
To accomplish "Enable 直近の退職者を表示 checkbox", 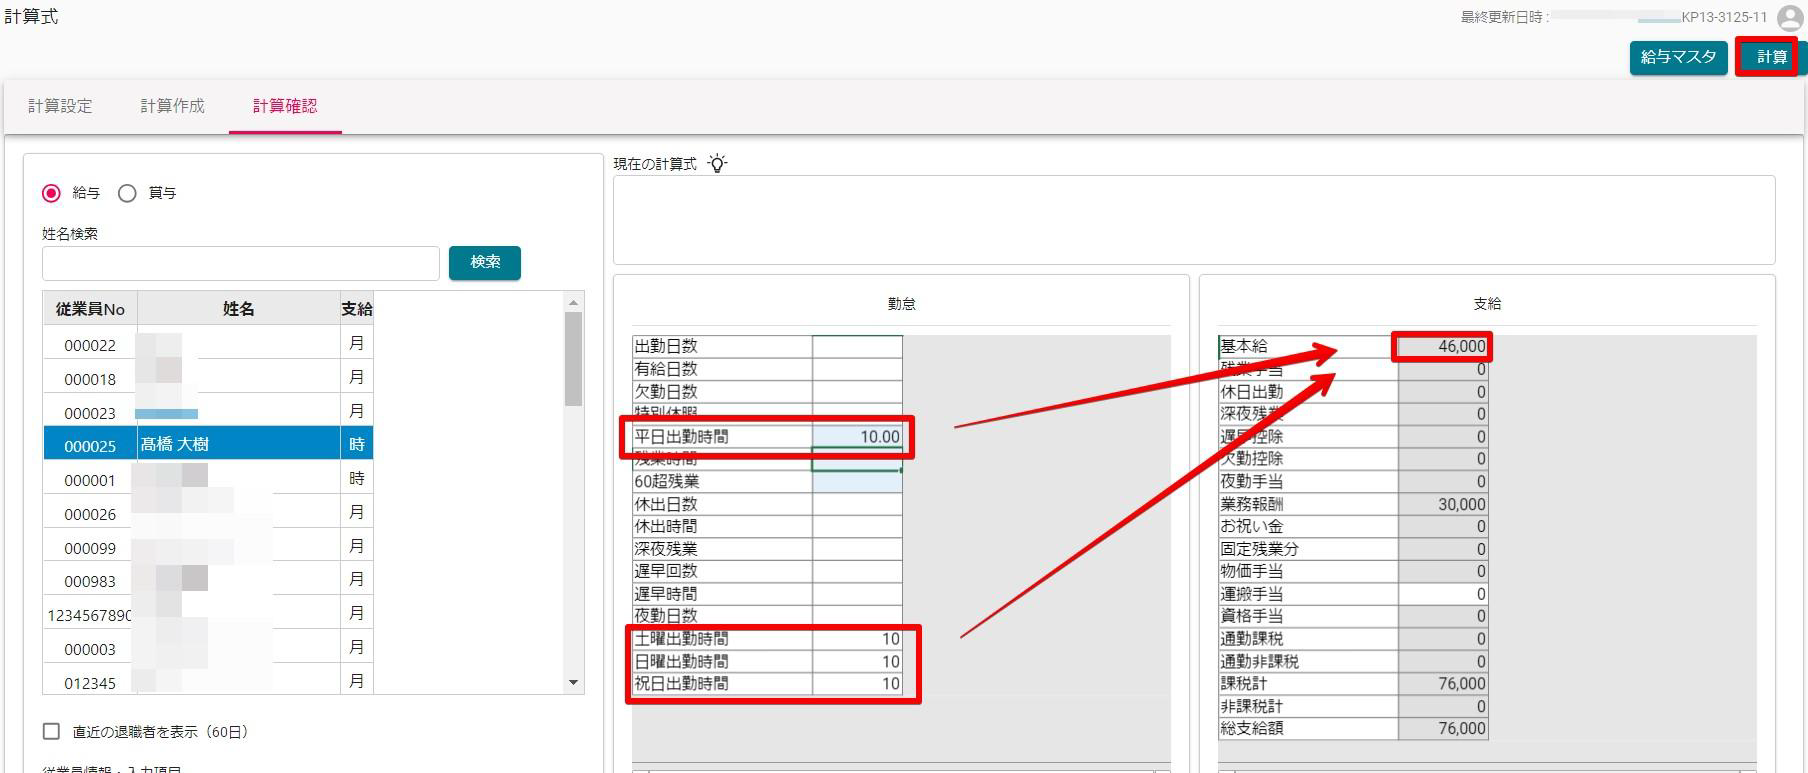I will coord(52,732).
